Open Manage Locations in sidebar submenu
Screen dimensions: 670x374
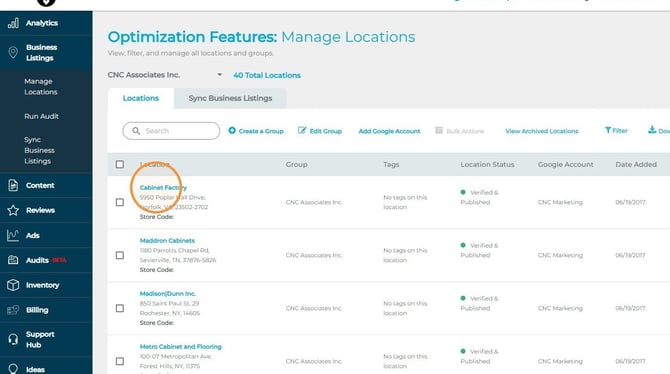41,86
